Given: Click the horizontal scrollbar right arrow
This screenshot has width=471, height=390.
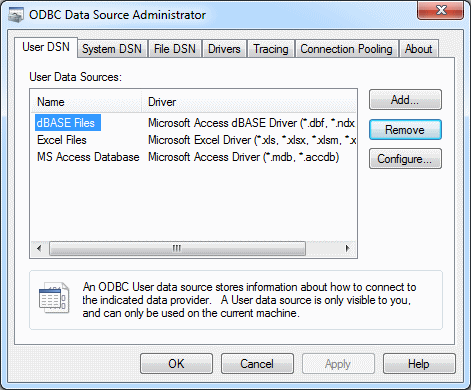Looking at the screenshot, I should [x=348, y=248].
